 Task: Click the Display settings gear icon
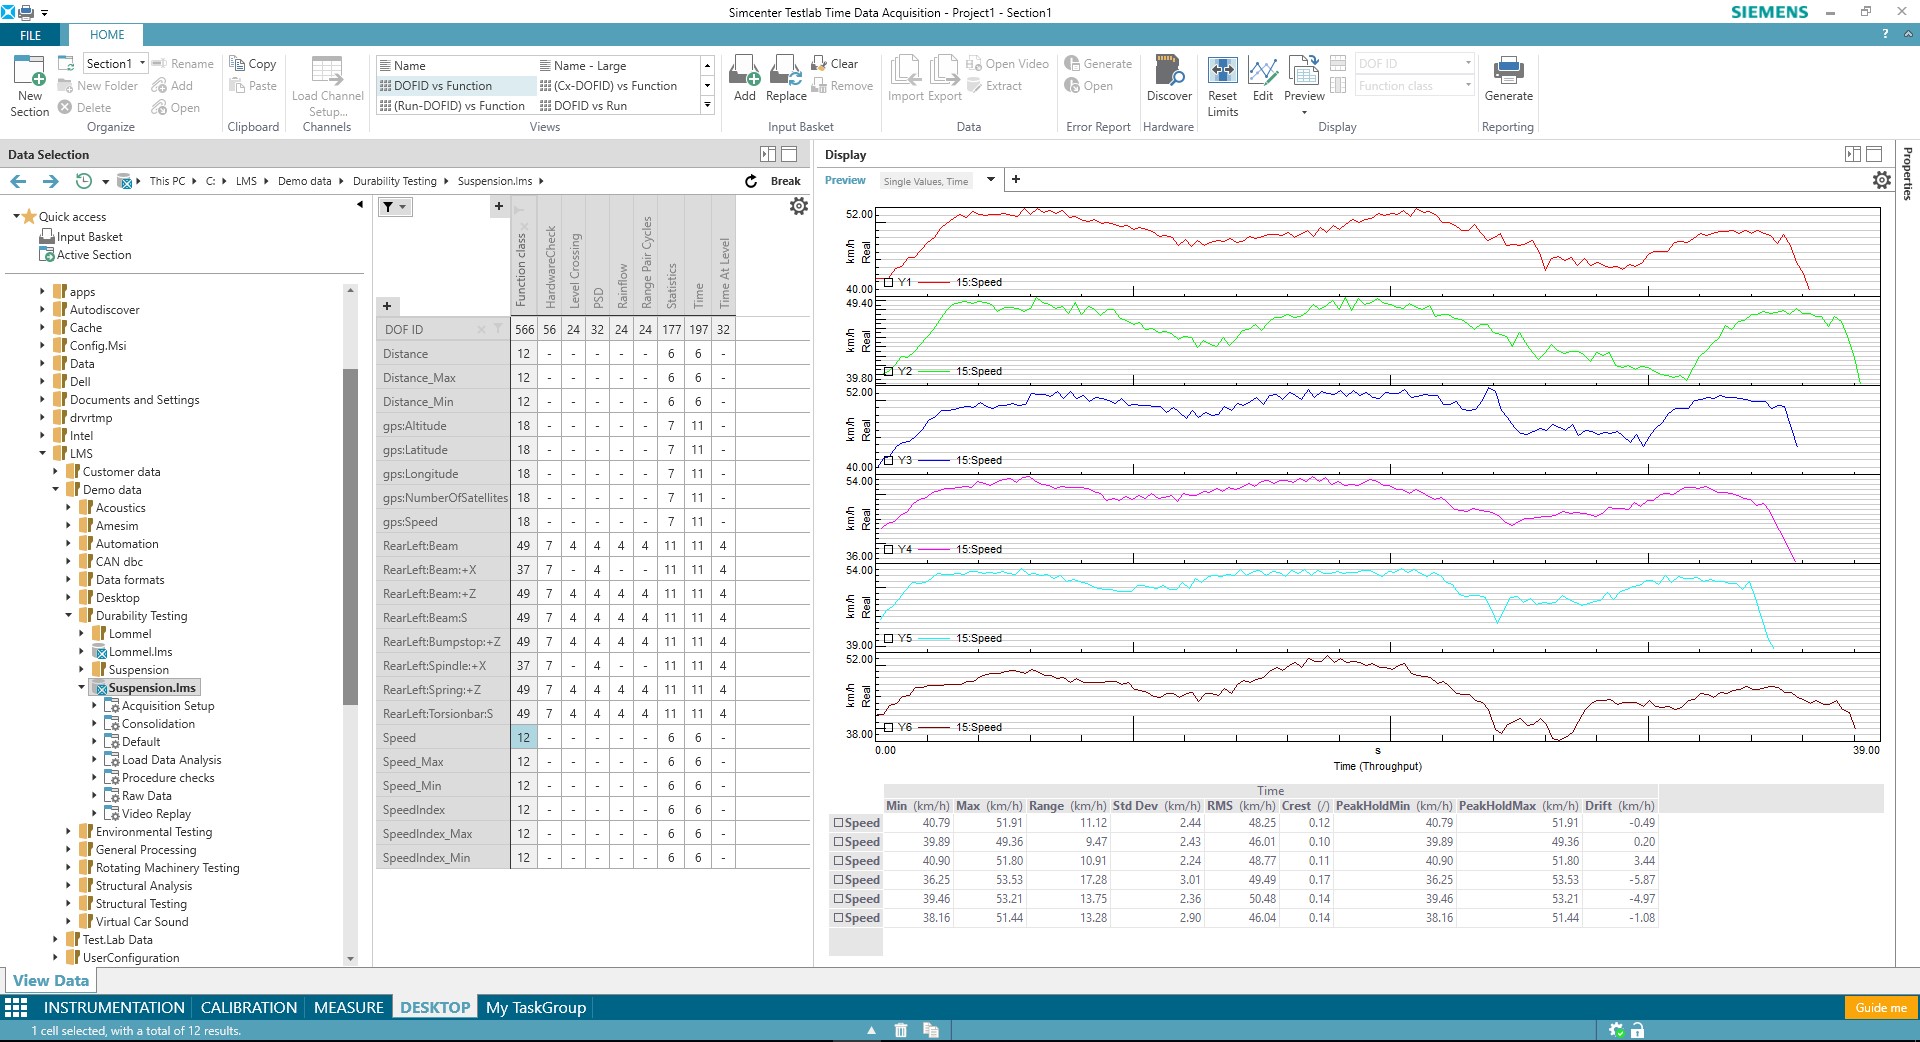(1881, 180)
